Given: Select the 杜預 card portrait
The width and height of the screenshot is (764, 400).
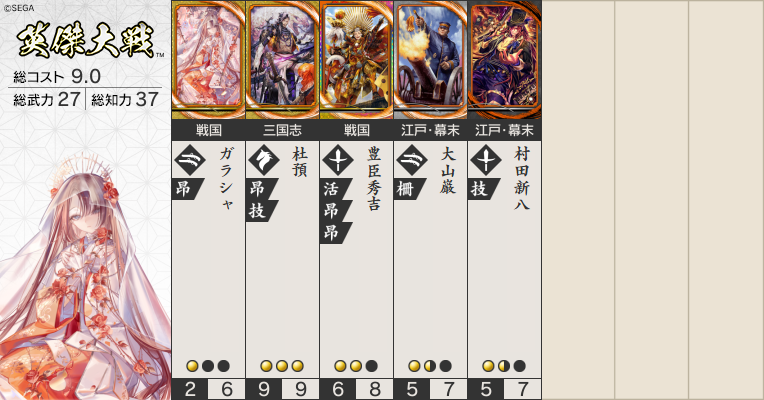Looking at the screenshot, I should pyautogui.click(x=283, y=59).
